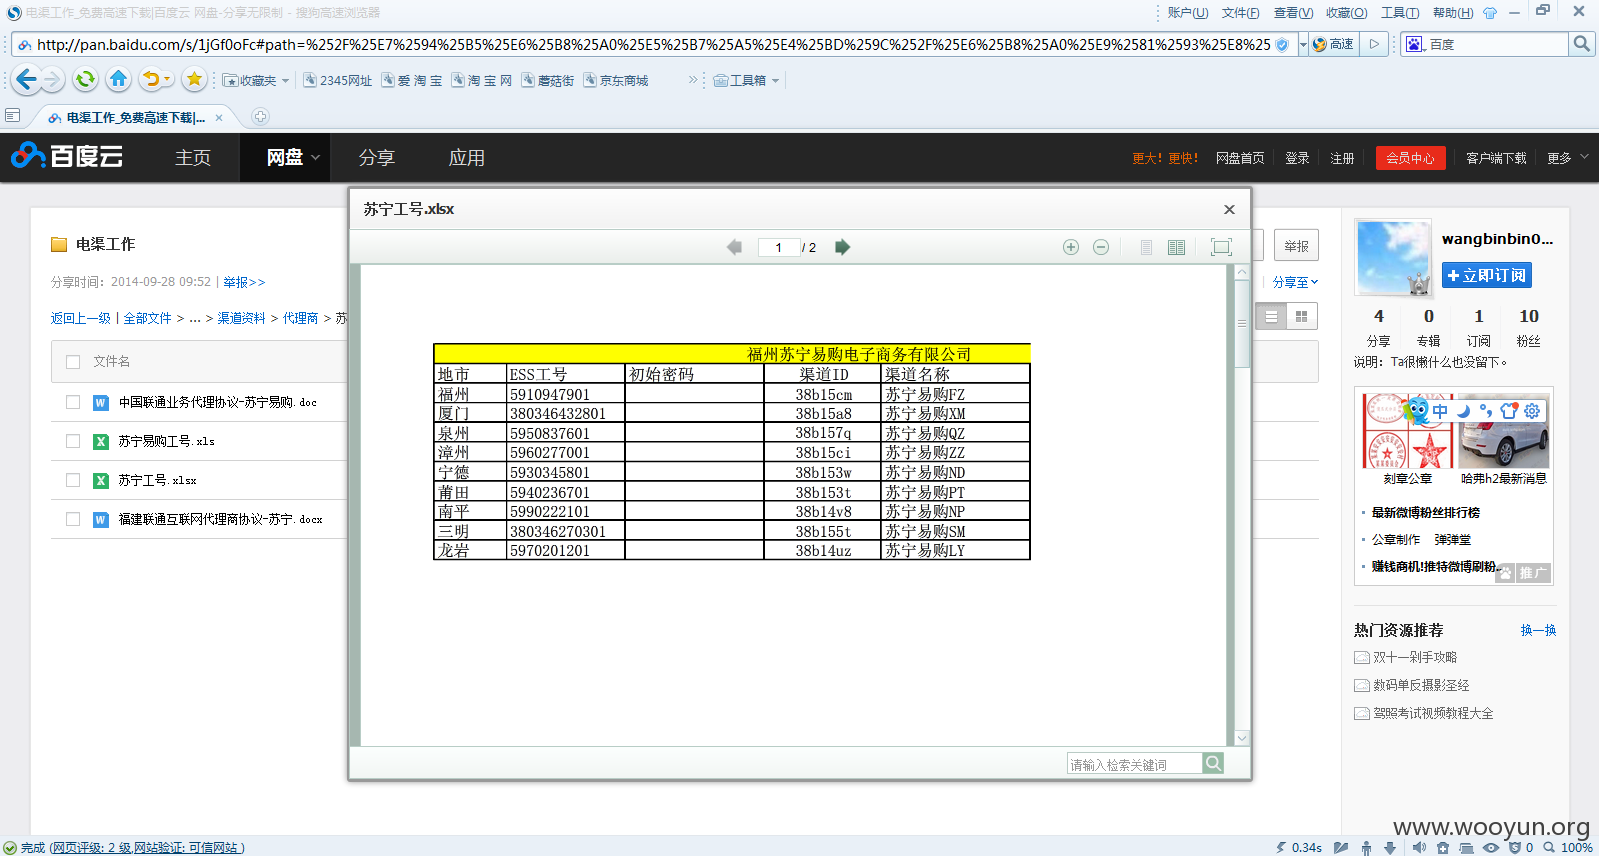The width and height of the screenshot is (1599, 856).
Task: Open the 客户端下载 link
Action: [x=1496, y=158]
